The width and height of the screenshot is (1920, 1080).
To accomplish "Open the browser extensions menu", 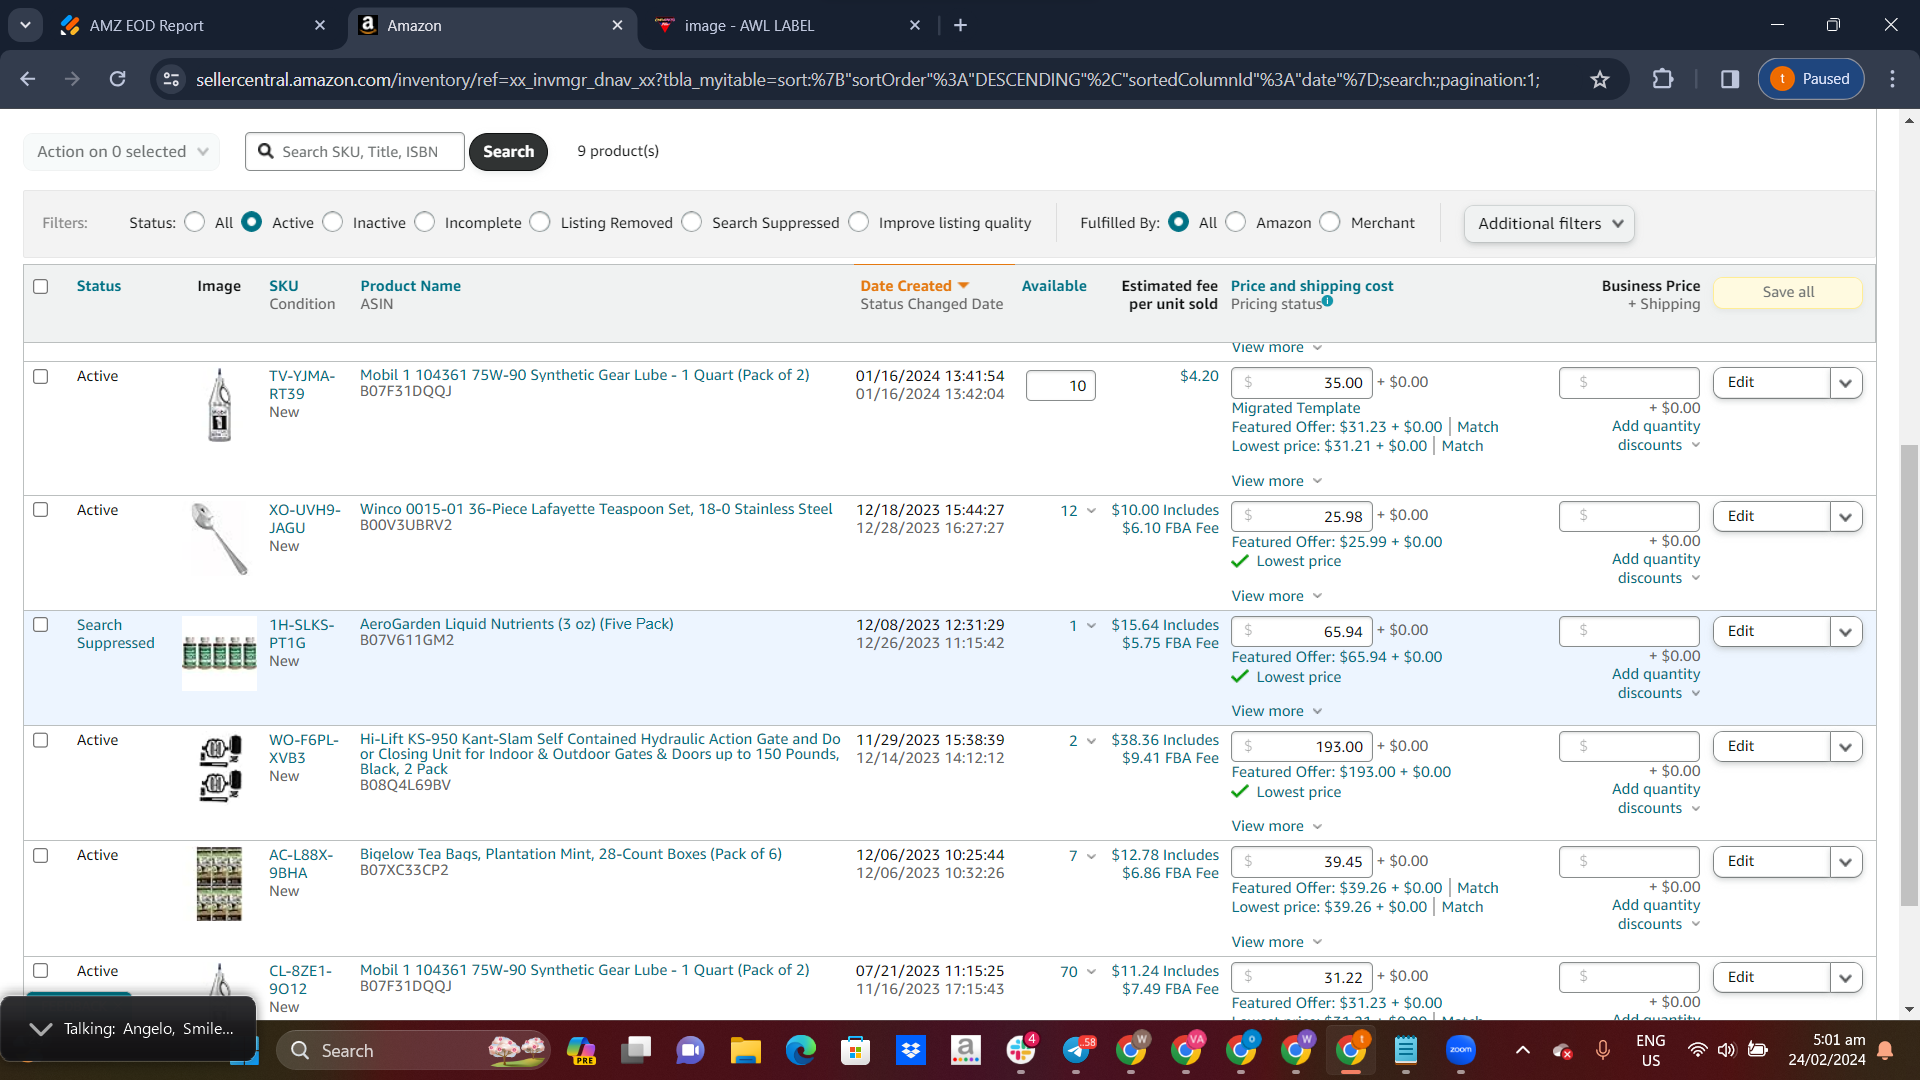I will 1663,79.
